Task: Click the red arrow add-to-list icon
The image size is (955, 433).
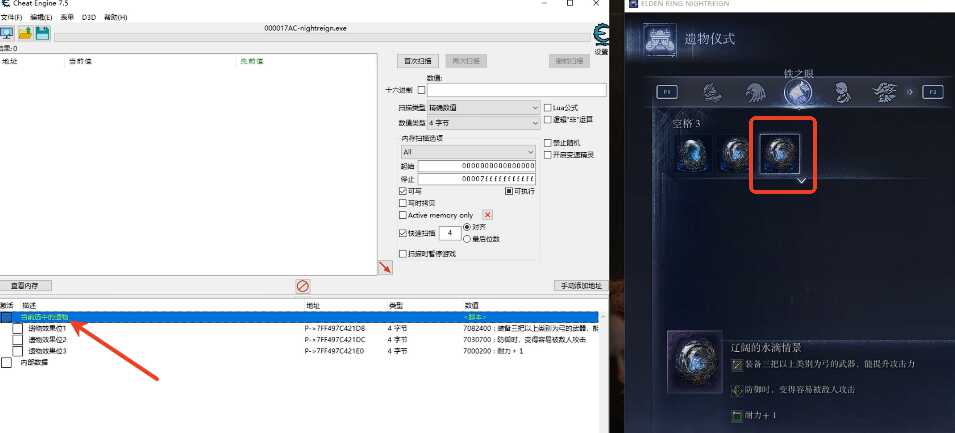Action: pos(385,267)
